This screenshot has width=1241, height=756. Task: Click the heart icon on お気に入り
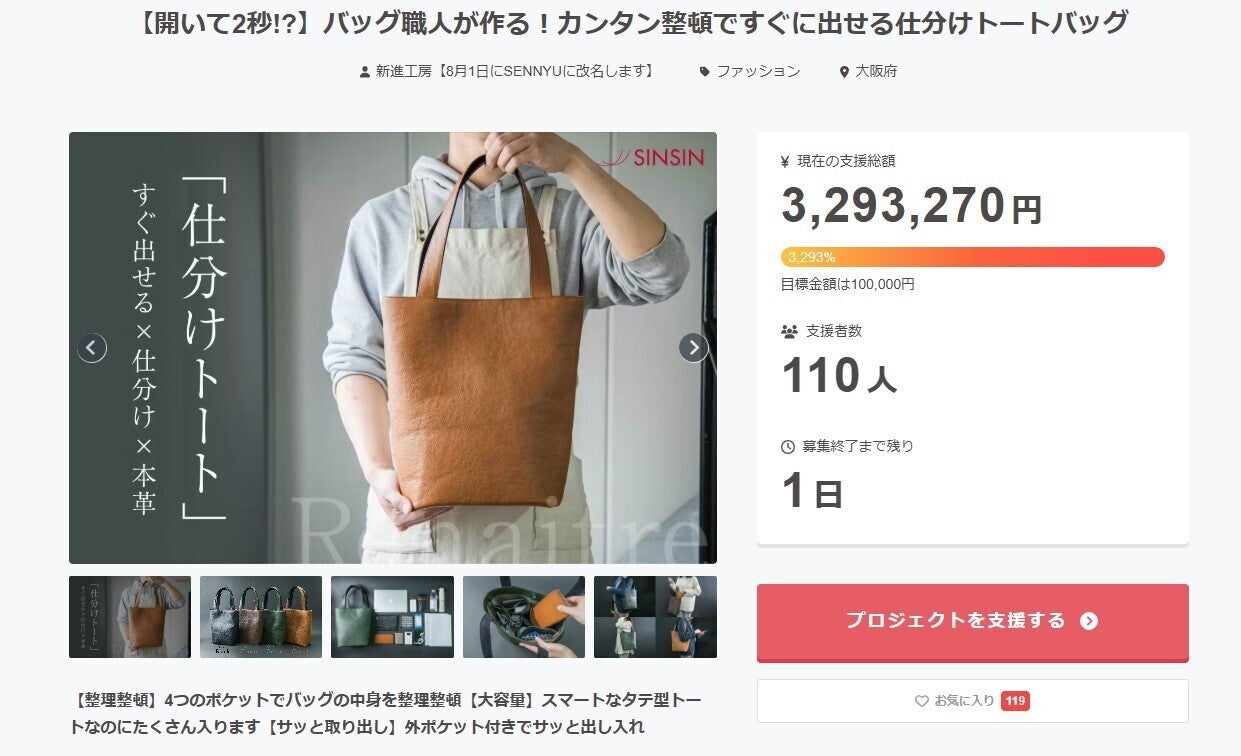point(922,701)
